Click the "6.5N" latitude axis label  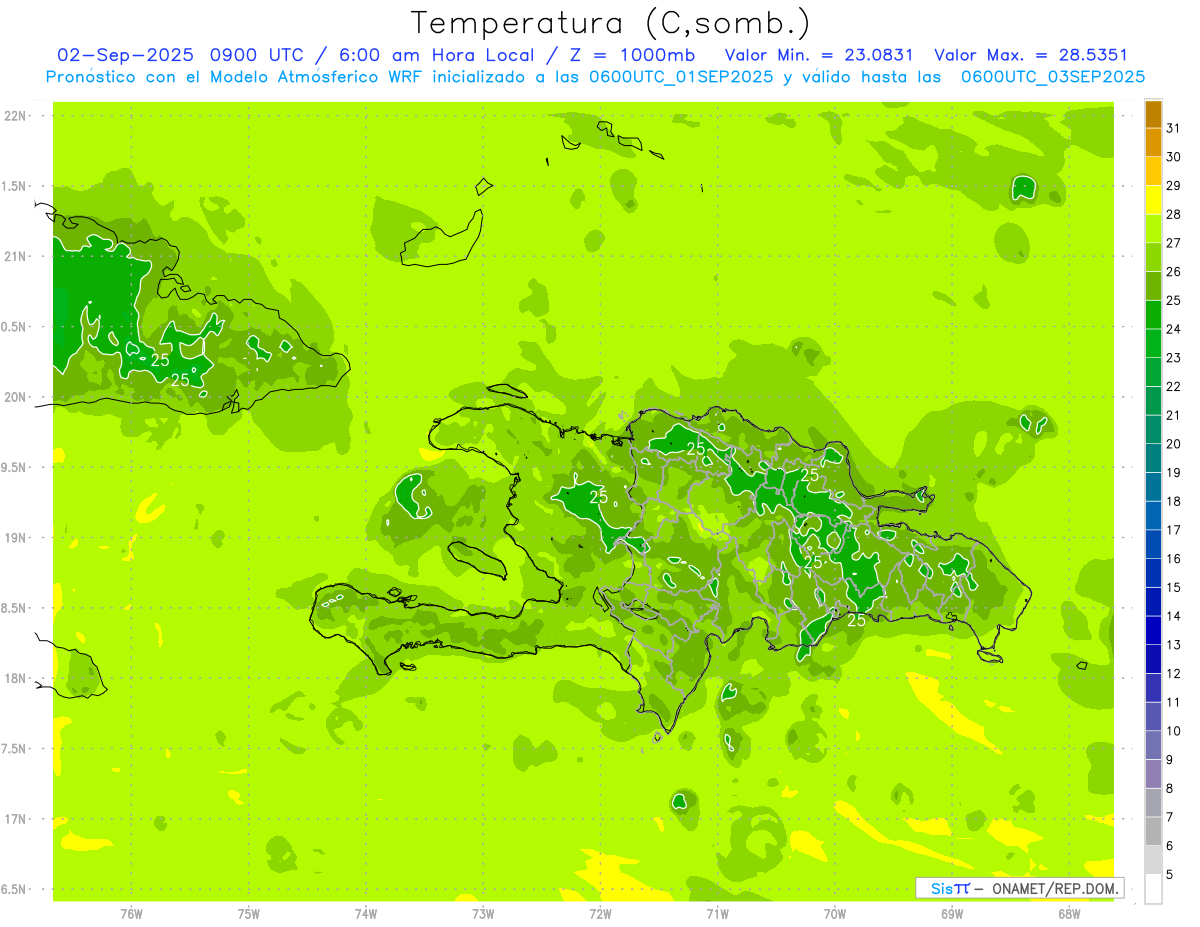coord(15,890)
